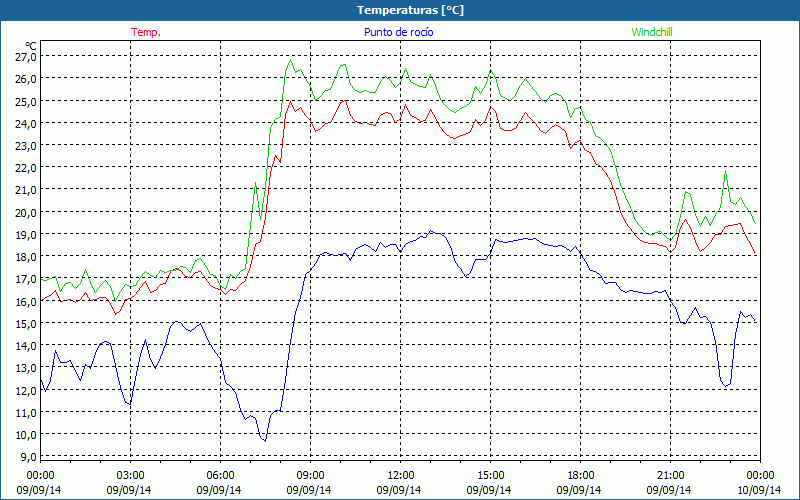Click the 23,0 y-axis value

coord(26,146)
